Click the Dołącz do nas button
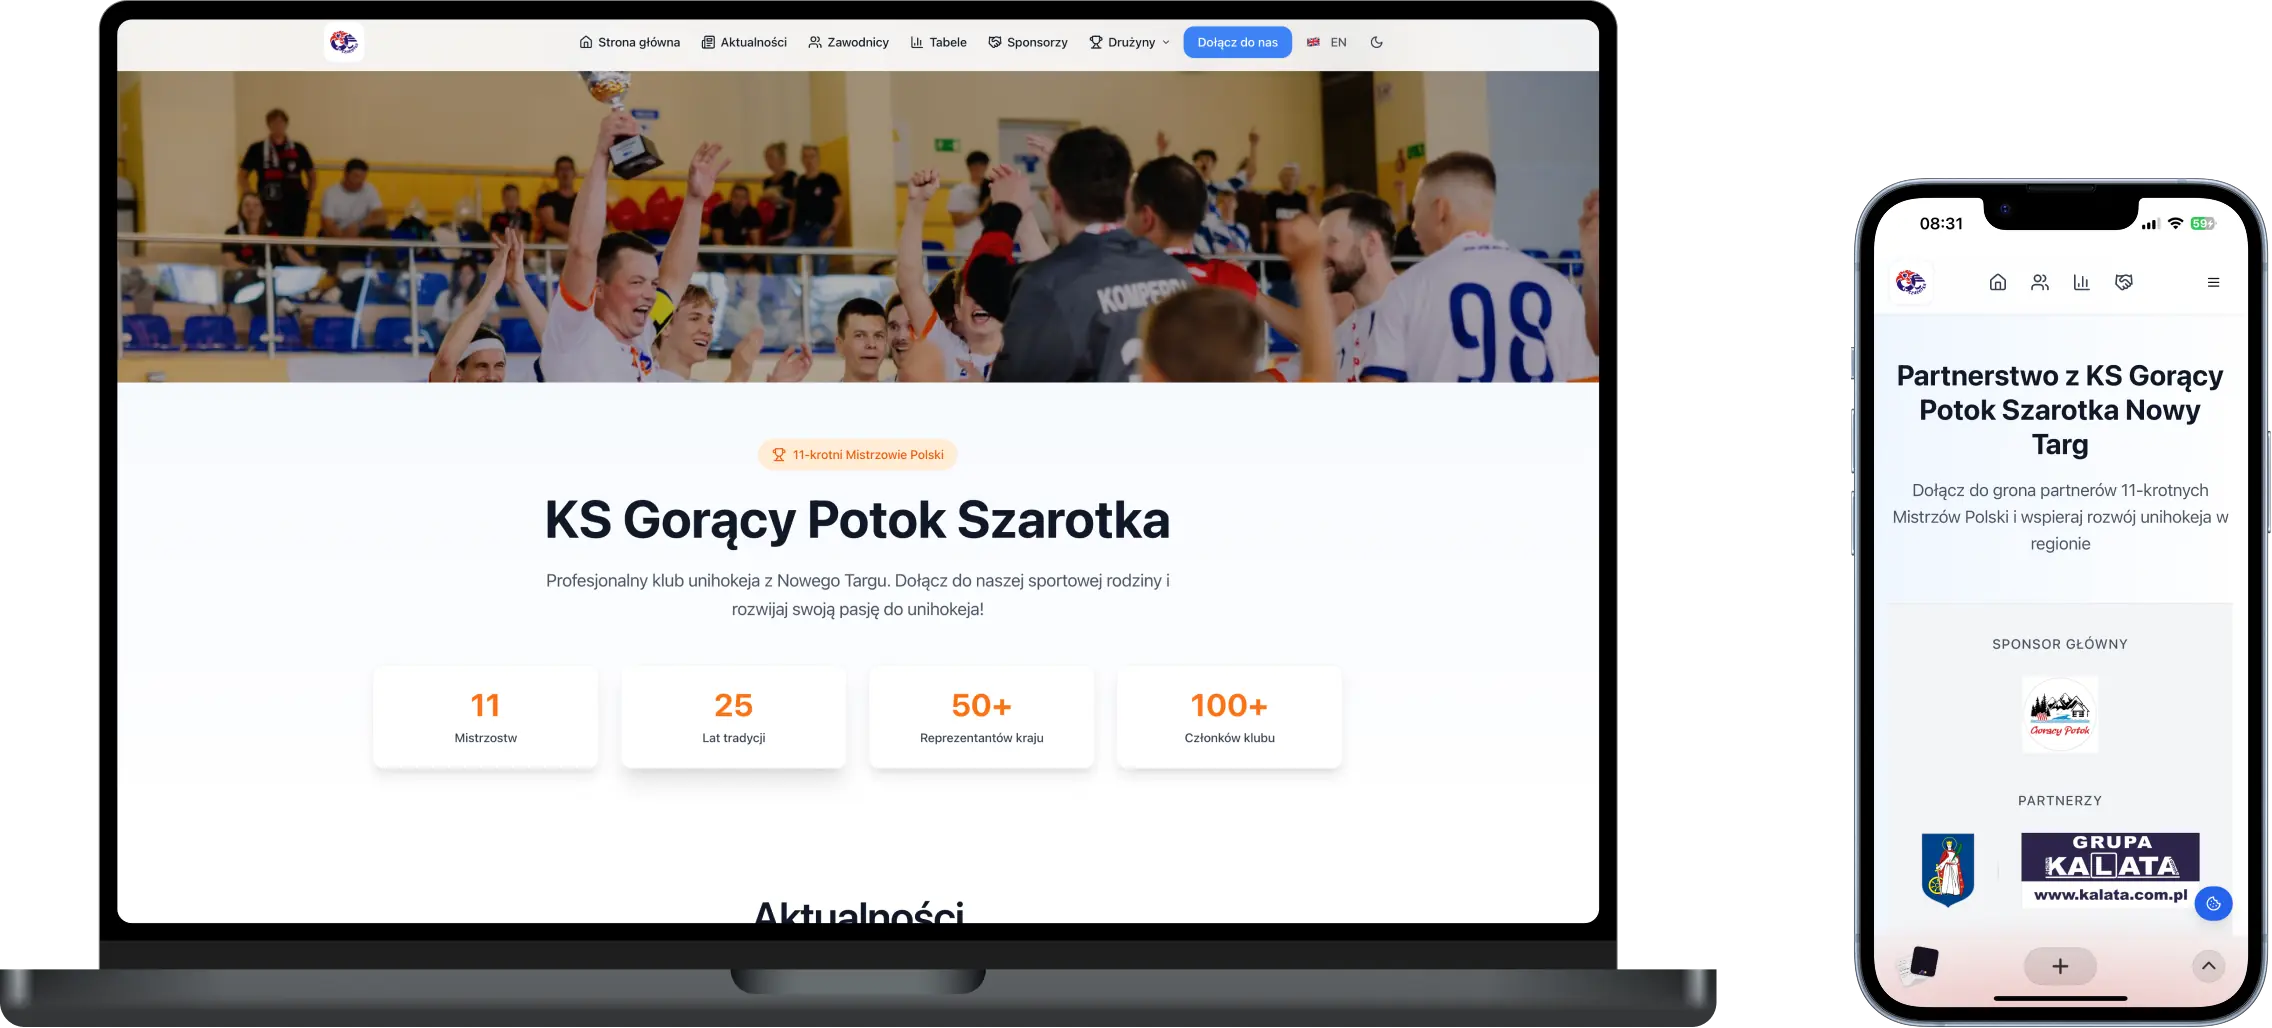 pos(1237,42)
